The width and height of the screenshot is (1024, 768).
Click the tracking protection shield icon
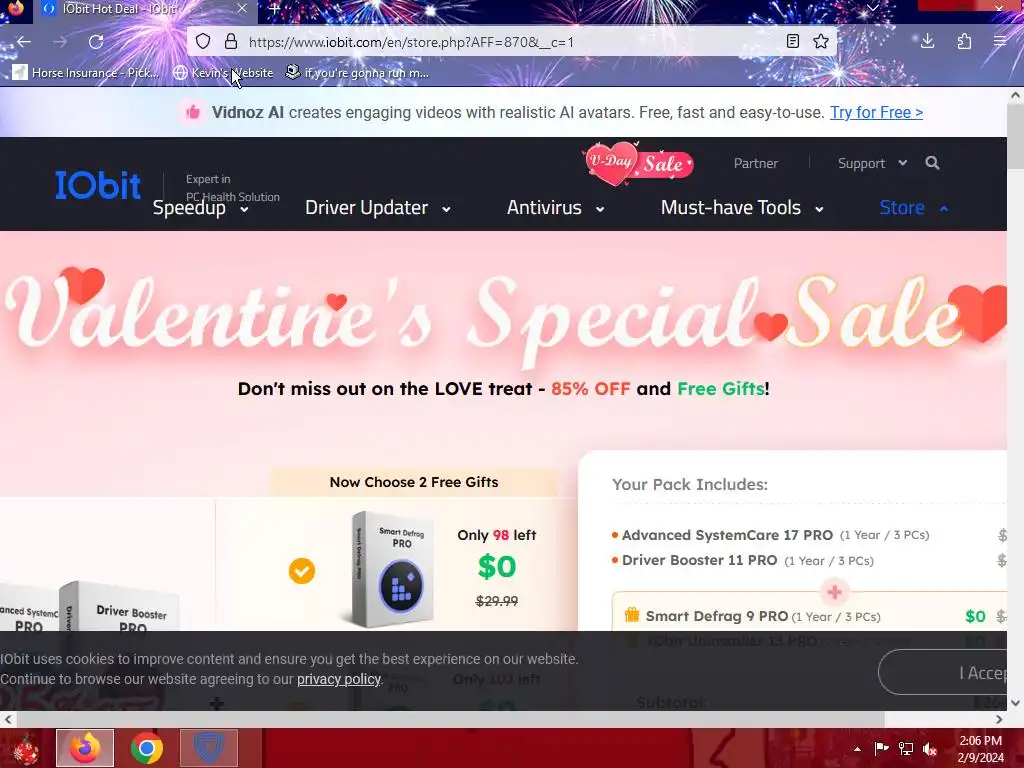pyautogui.click(x=203, y=42)
